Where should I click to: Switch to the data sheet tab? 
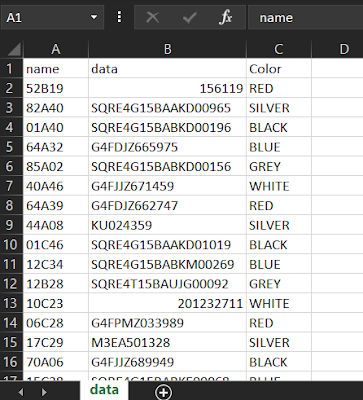pyautogui.click(x=104, y=390)
